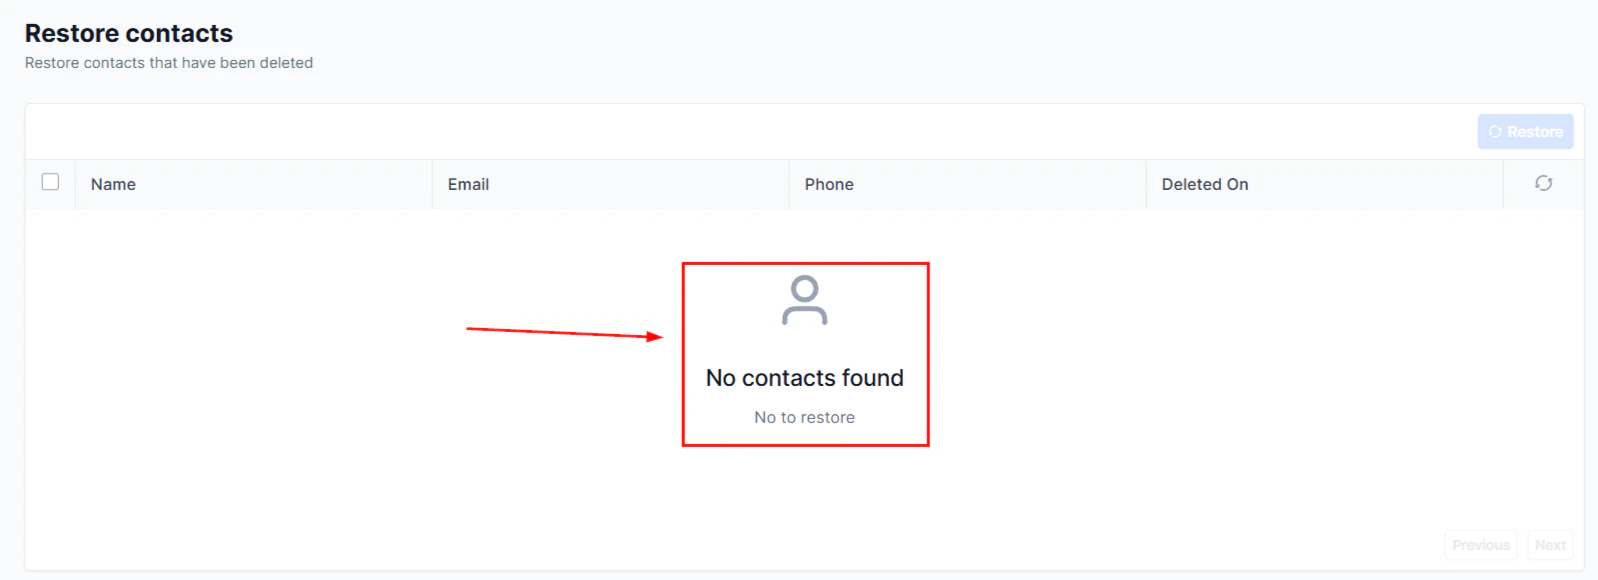Click the refresh icon beside the Deleted On column
The image size is (1598, 580).
click(x=1544, y=184)
